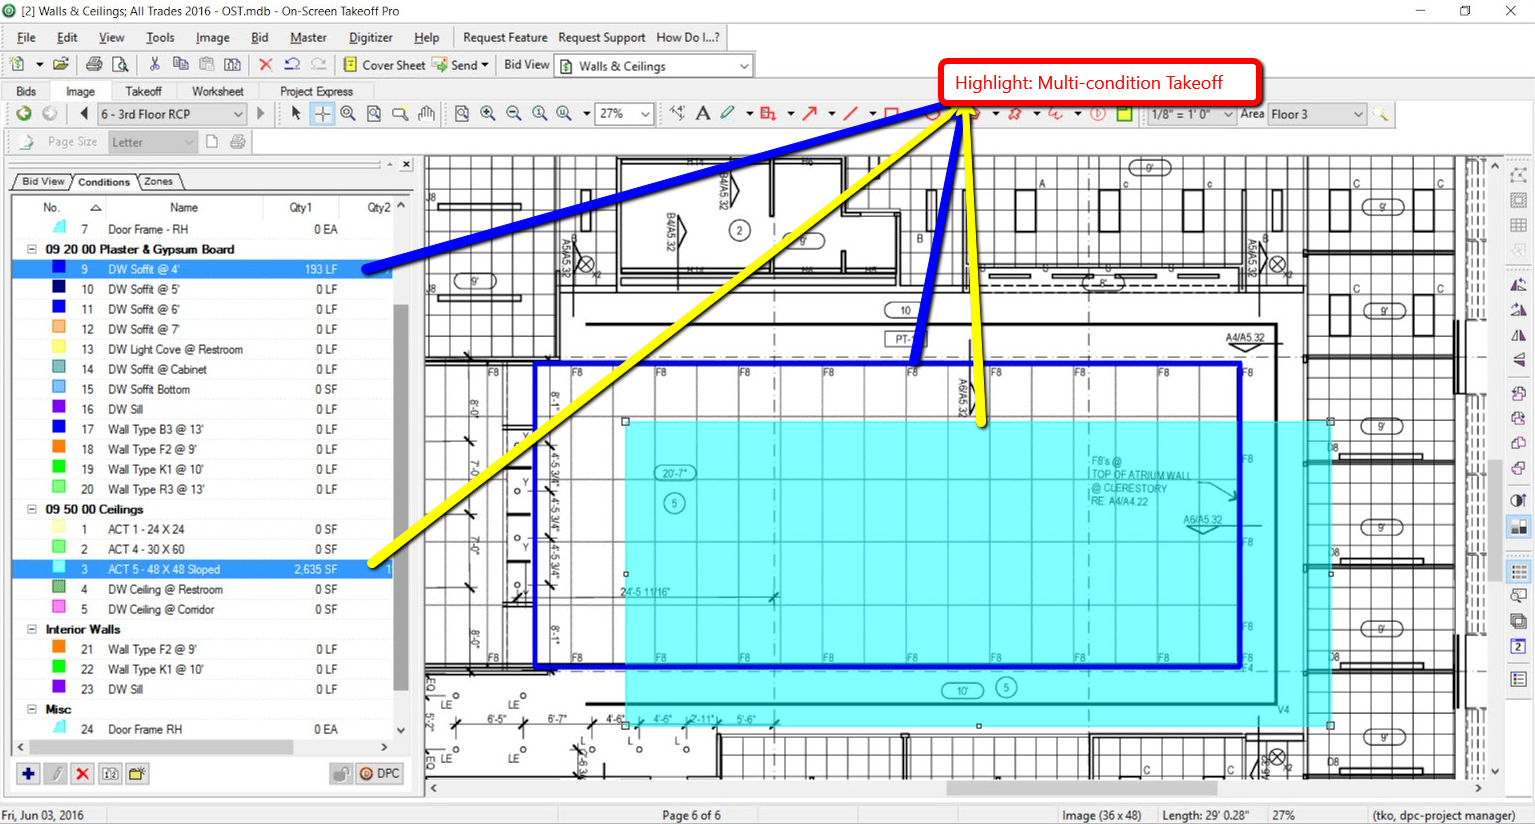Click color swatch for ACT 5 - 48 X 48 Sloped
Viewport: 1535px width, 824px height.
59,567
